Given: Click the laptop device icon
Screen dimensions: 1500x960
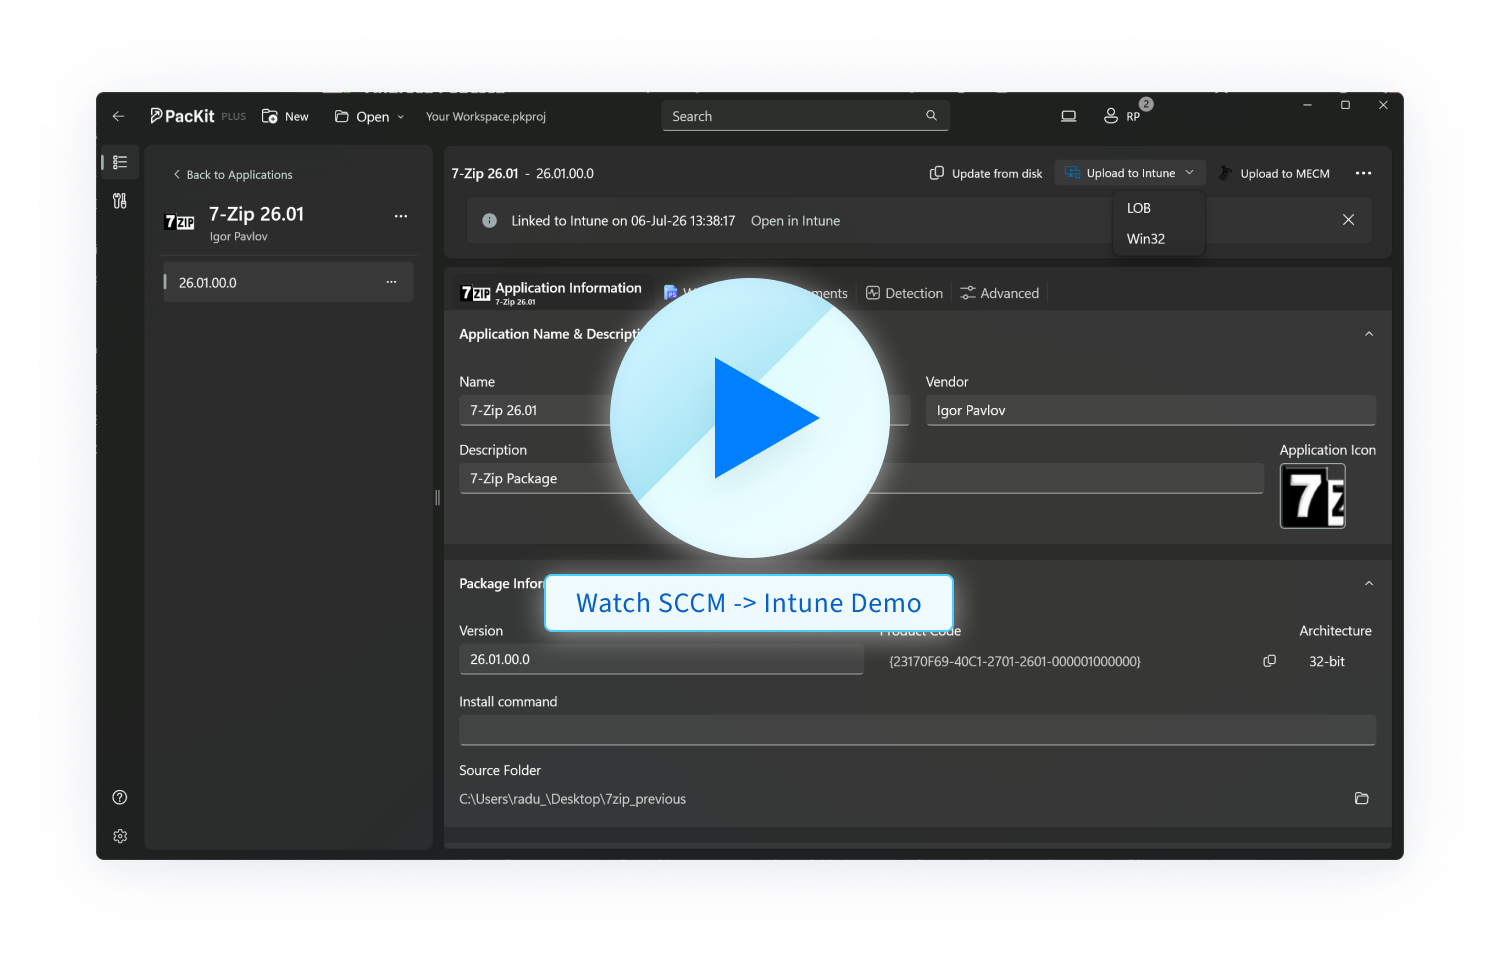Looking at the screenshot, I should [1068, 116].
